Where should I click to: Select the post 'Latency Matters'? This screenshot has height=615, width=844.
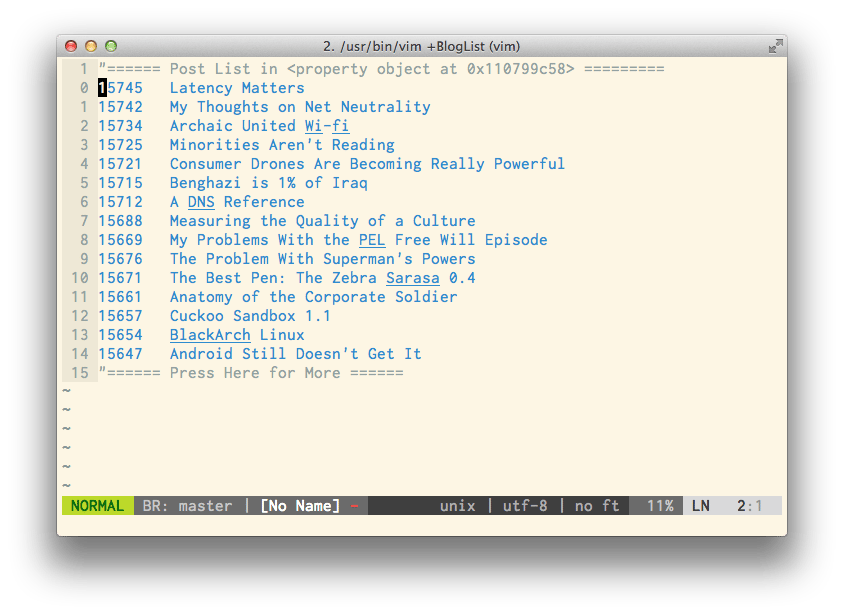tap(237, 88)
